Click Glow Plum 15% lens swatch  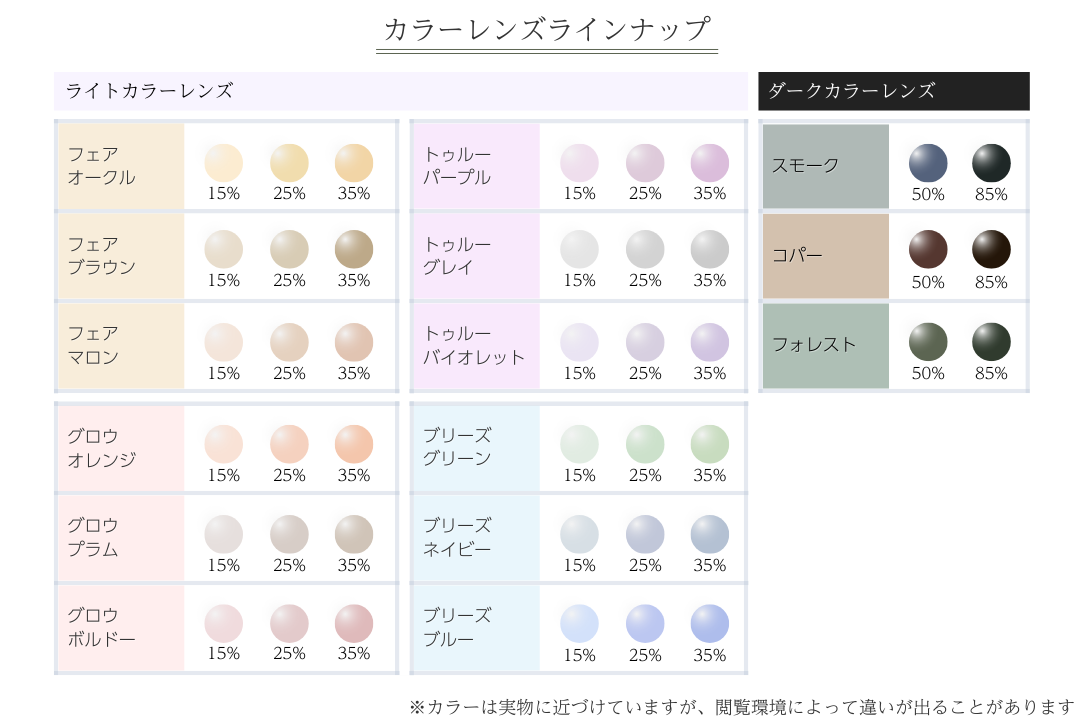[224, 534]
